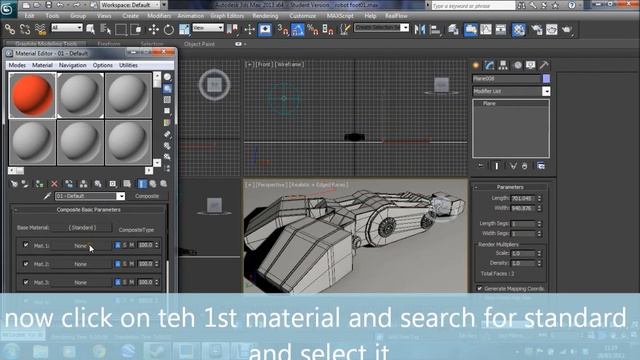Screen dimensions: 640x360
Task: Click the Plane008 object color swatch
Action: point(546,78)
